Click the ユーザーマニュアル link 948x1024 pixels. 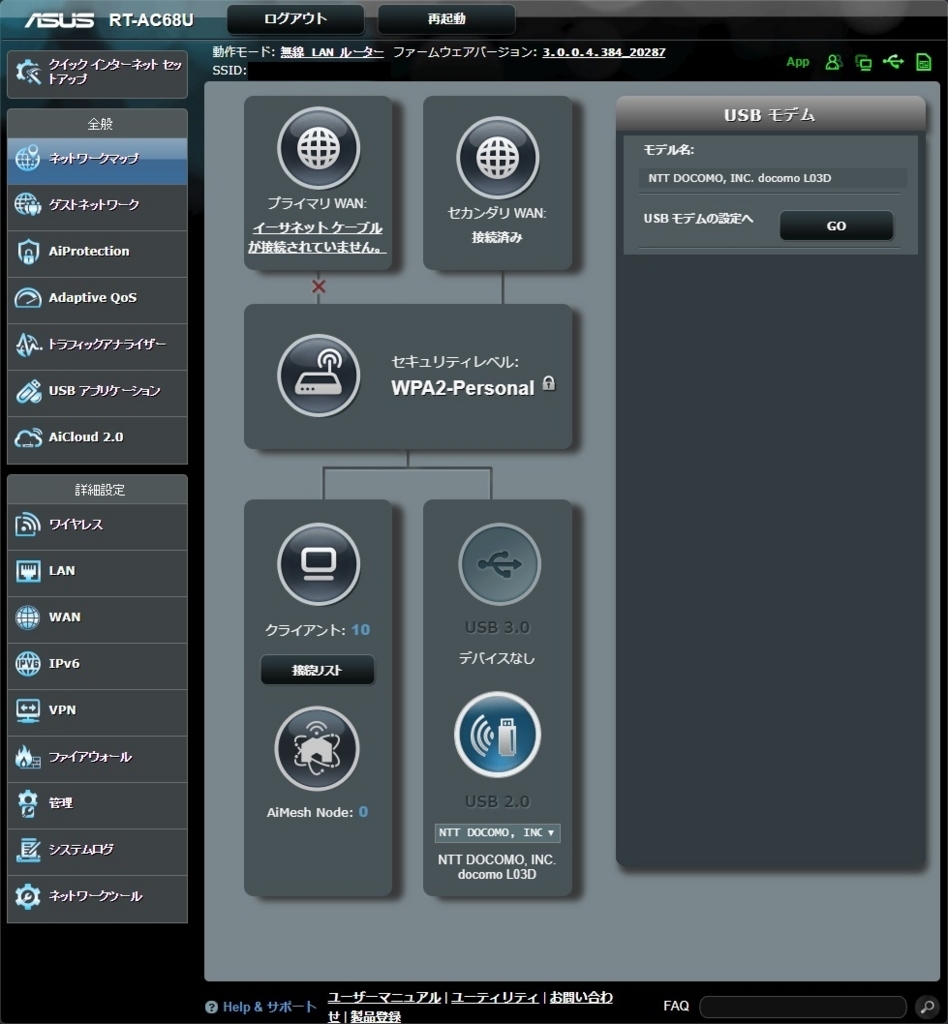click(x=385, y=997)
